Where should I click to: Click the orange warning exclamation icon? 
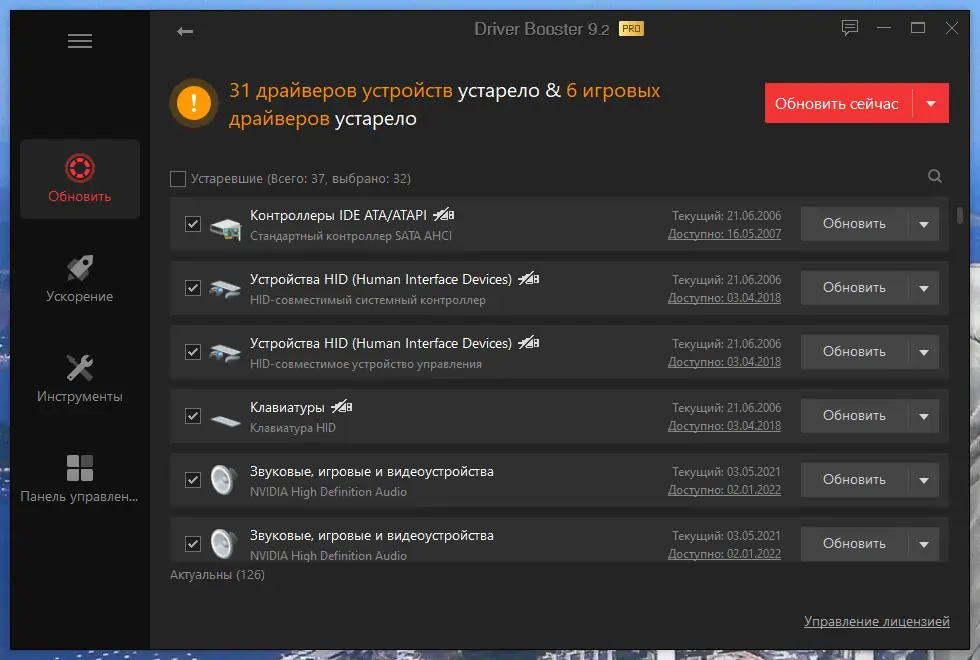[194, 102]
